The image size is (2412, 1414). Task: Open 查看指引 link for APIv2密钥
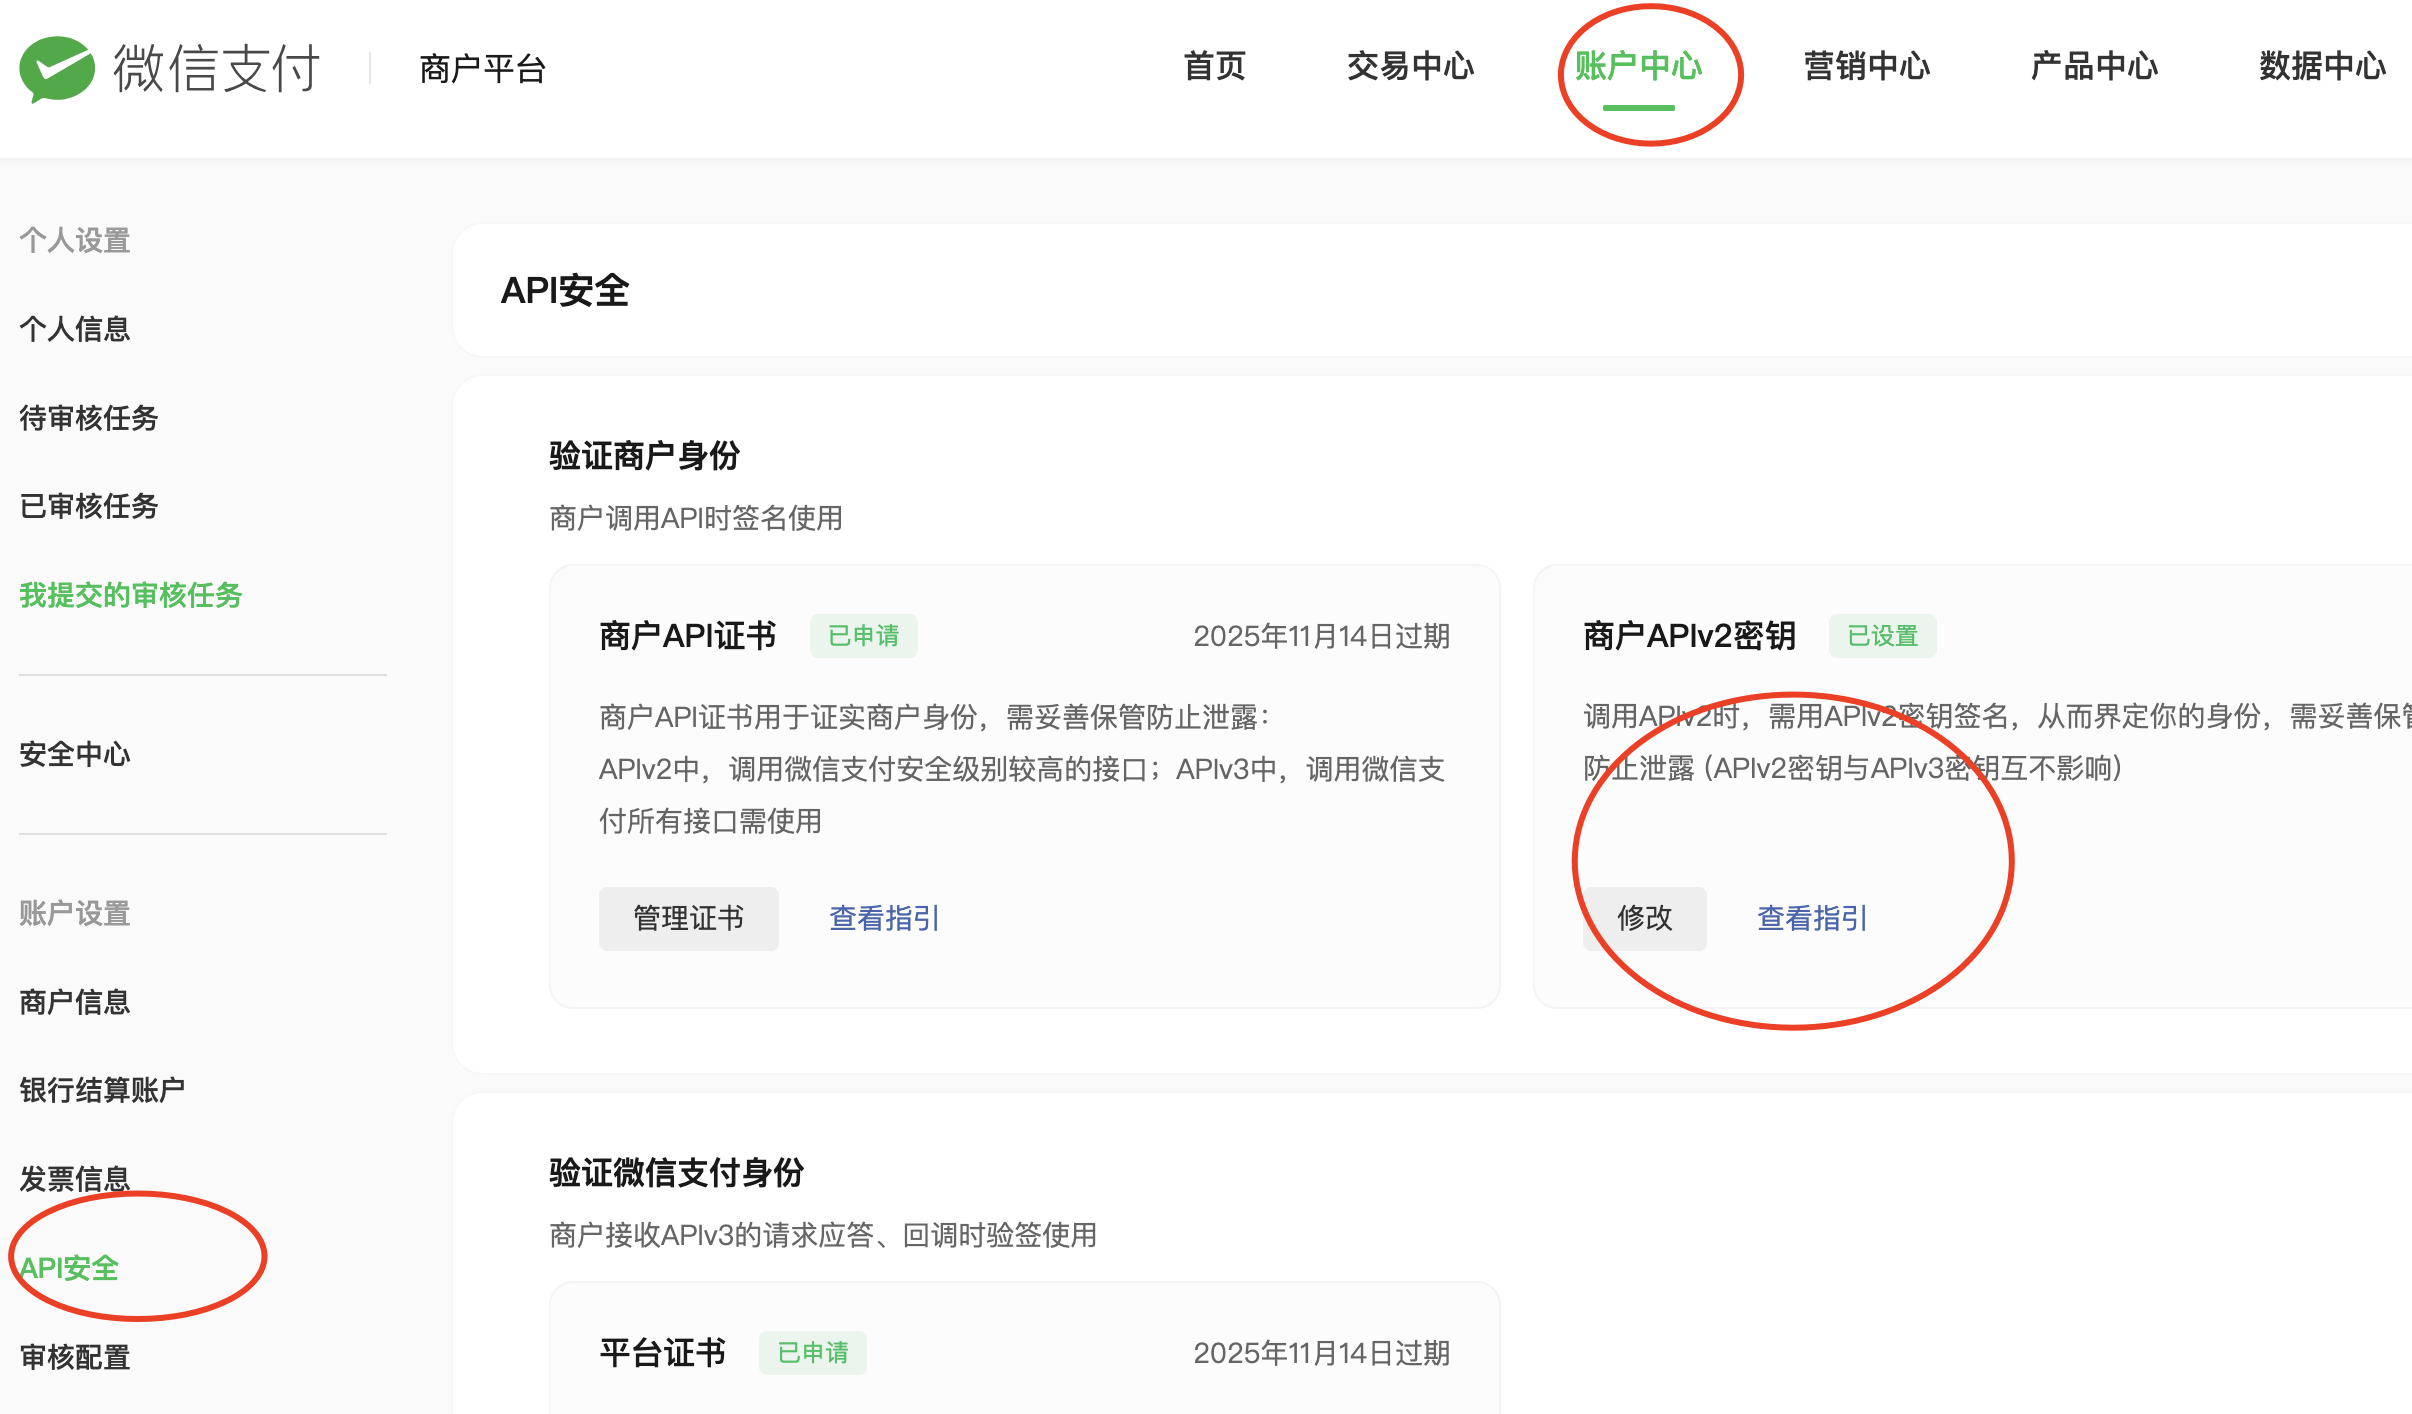point(1812,918)
